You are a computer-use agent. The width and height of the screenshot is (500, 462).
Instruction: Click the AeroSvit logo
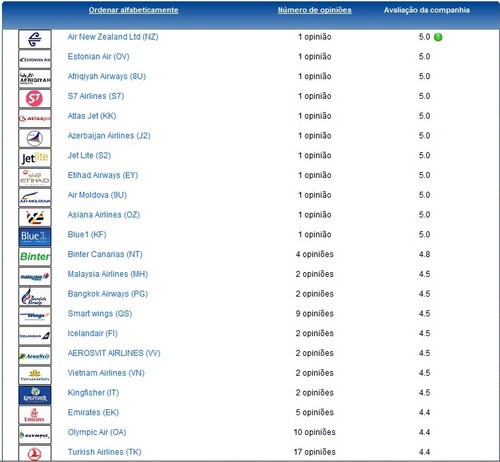[35, 356]
